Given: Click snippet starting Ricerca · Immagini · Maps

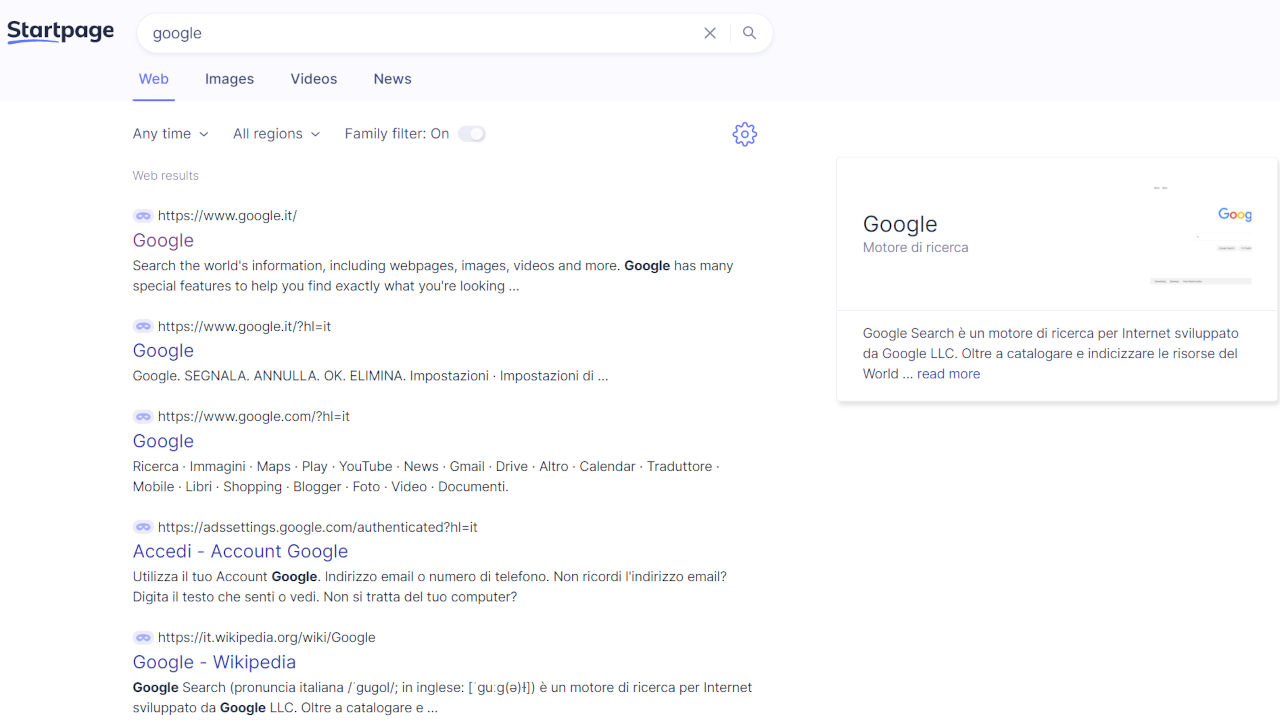Looking at the screenshot, I should (426, 477).
